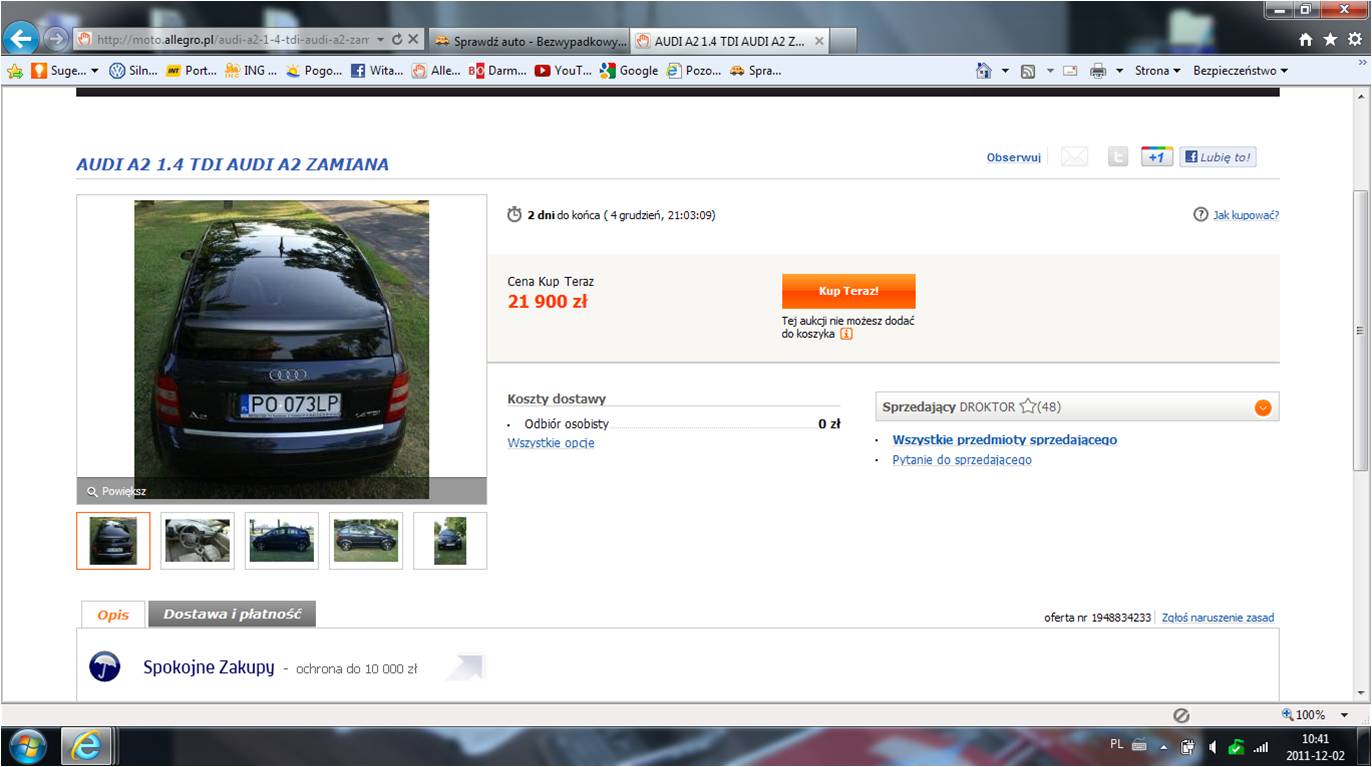Open the Strona menu

(x=1158, y=71)
